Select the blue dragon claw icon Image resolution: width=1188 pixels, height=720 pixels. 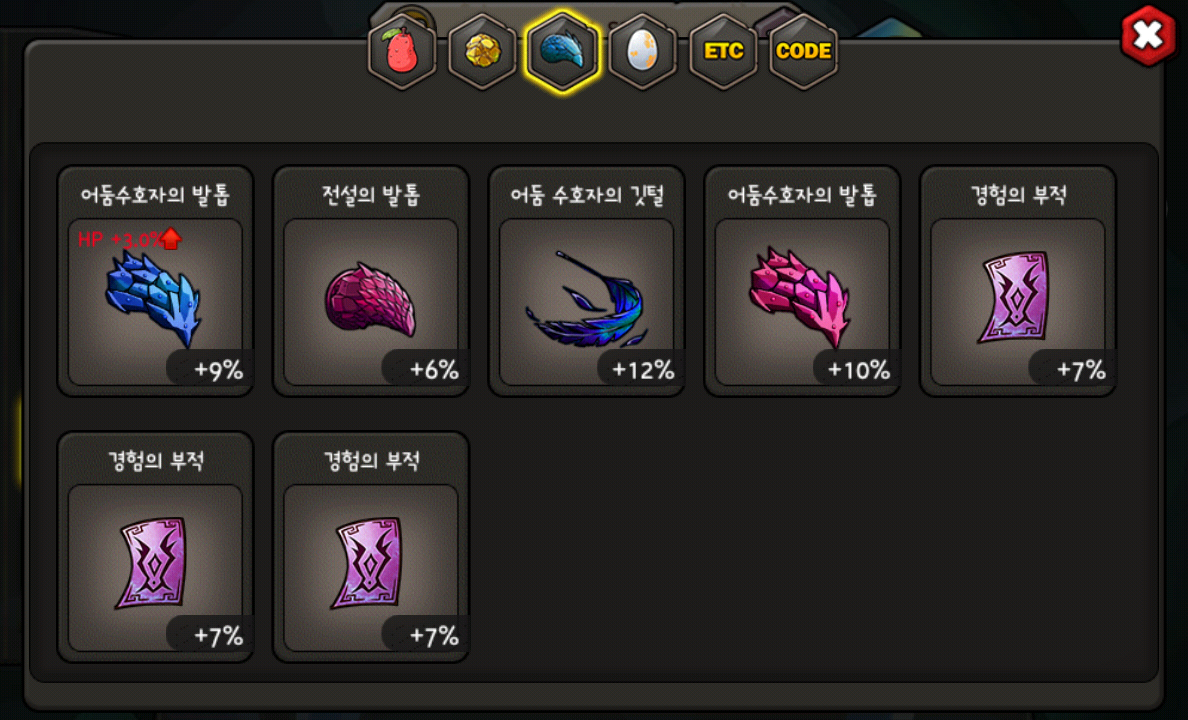pos(153,299)
